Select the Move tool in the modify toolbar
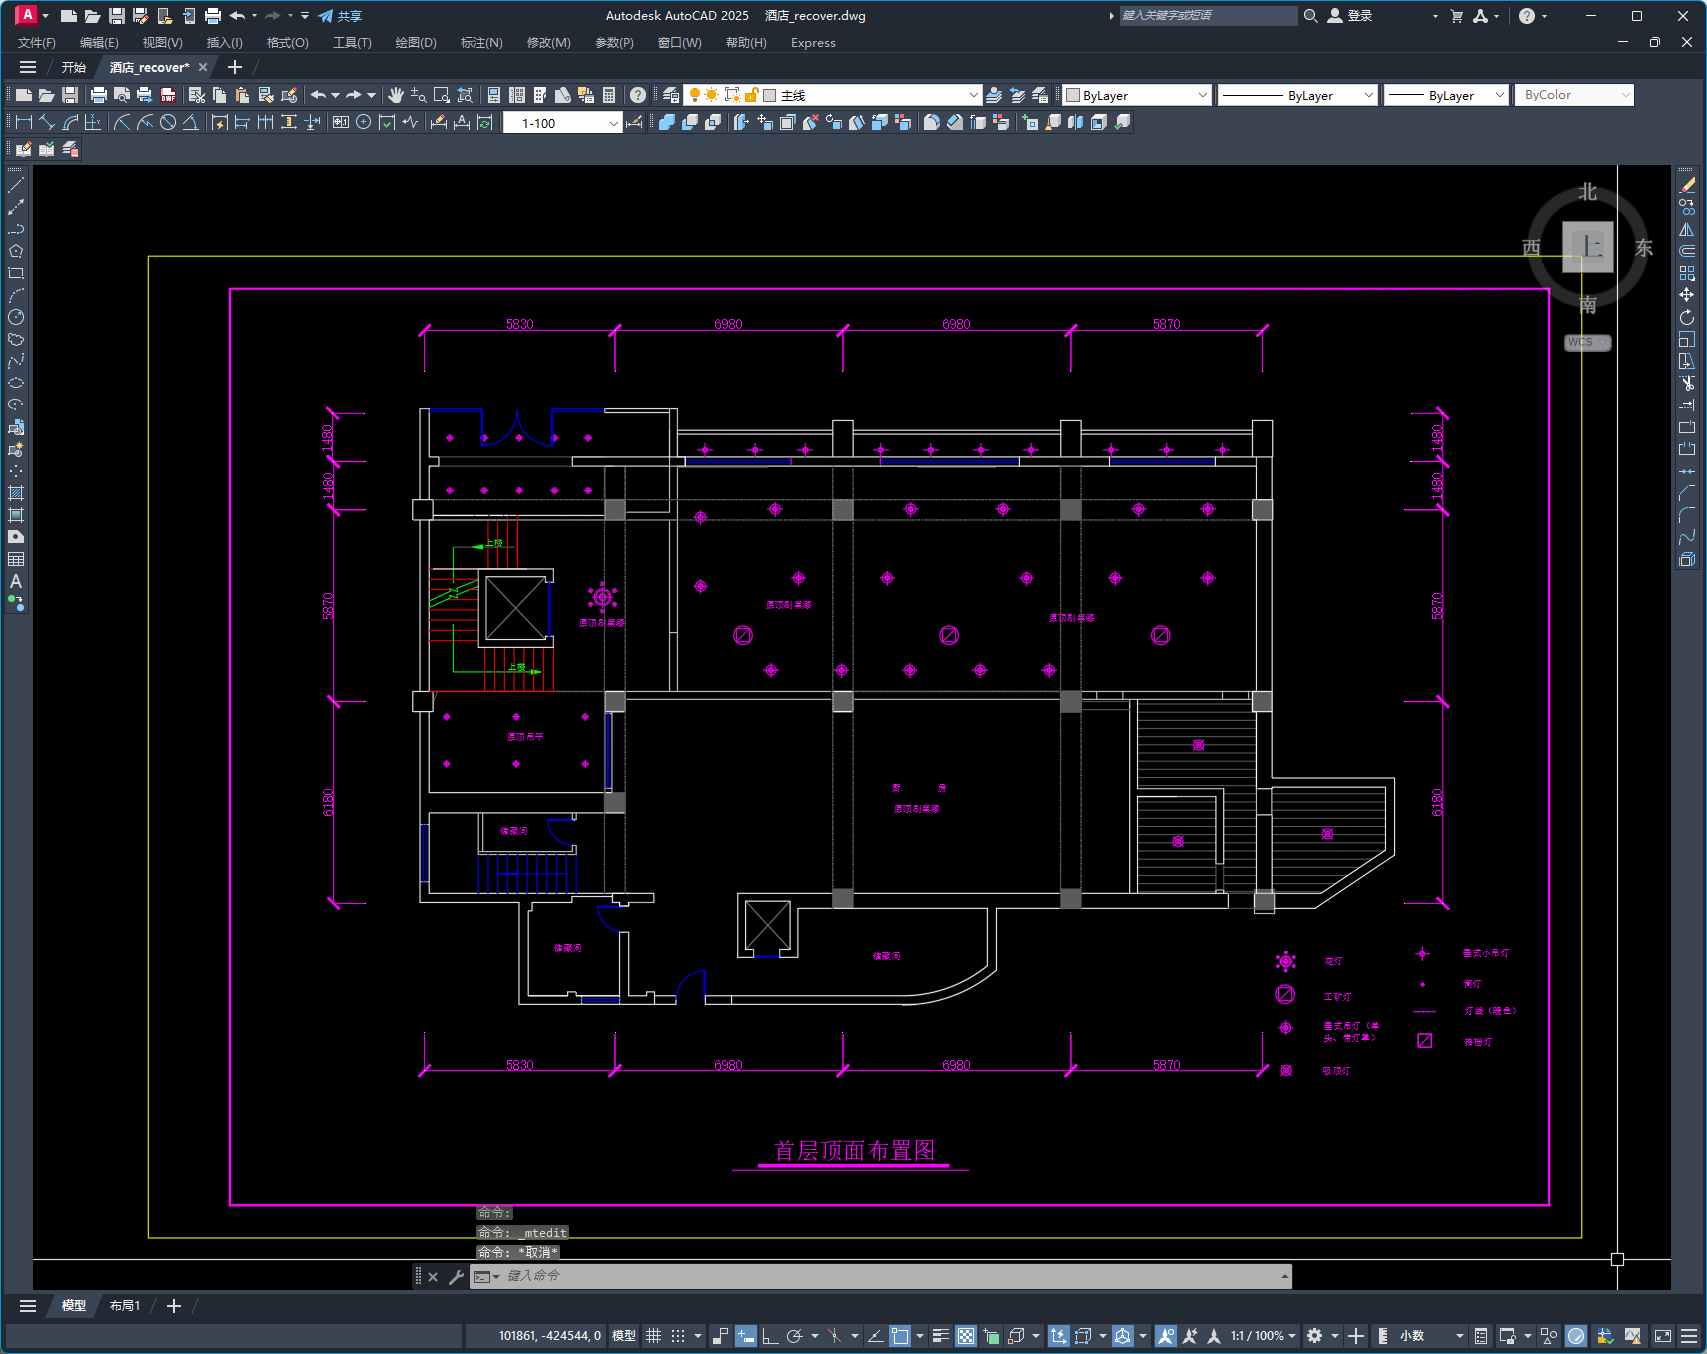This screenshot has width=1707, height=1354. [x=1687, y=295]
